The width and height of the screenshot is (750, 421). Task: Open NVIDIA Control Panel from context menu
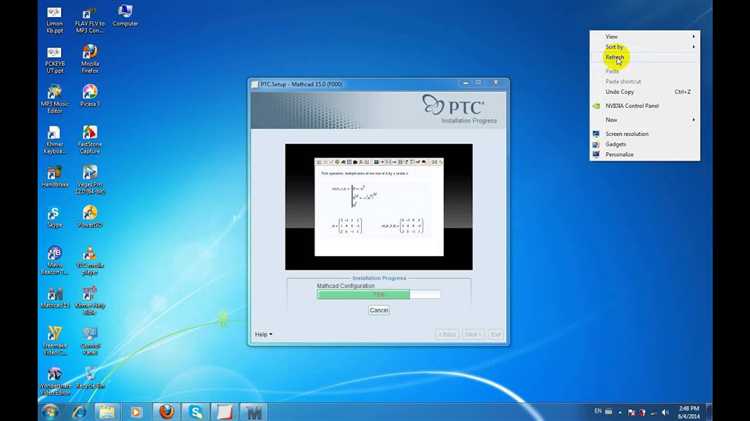tap(645, 106)
